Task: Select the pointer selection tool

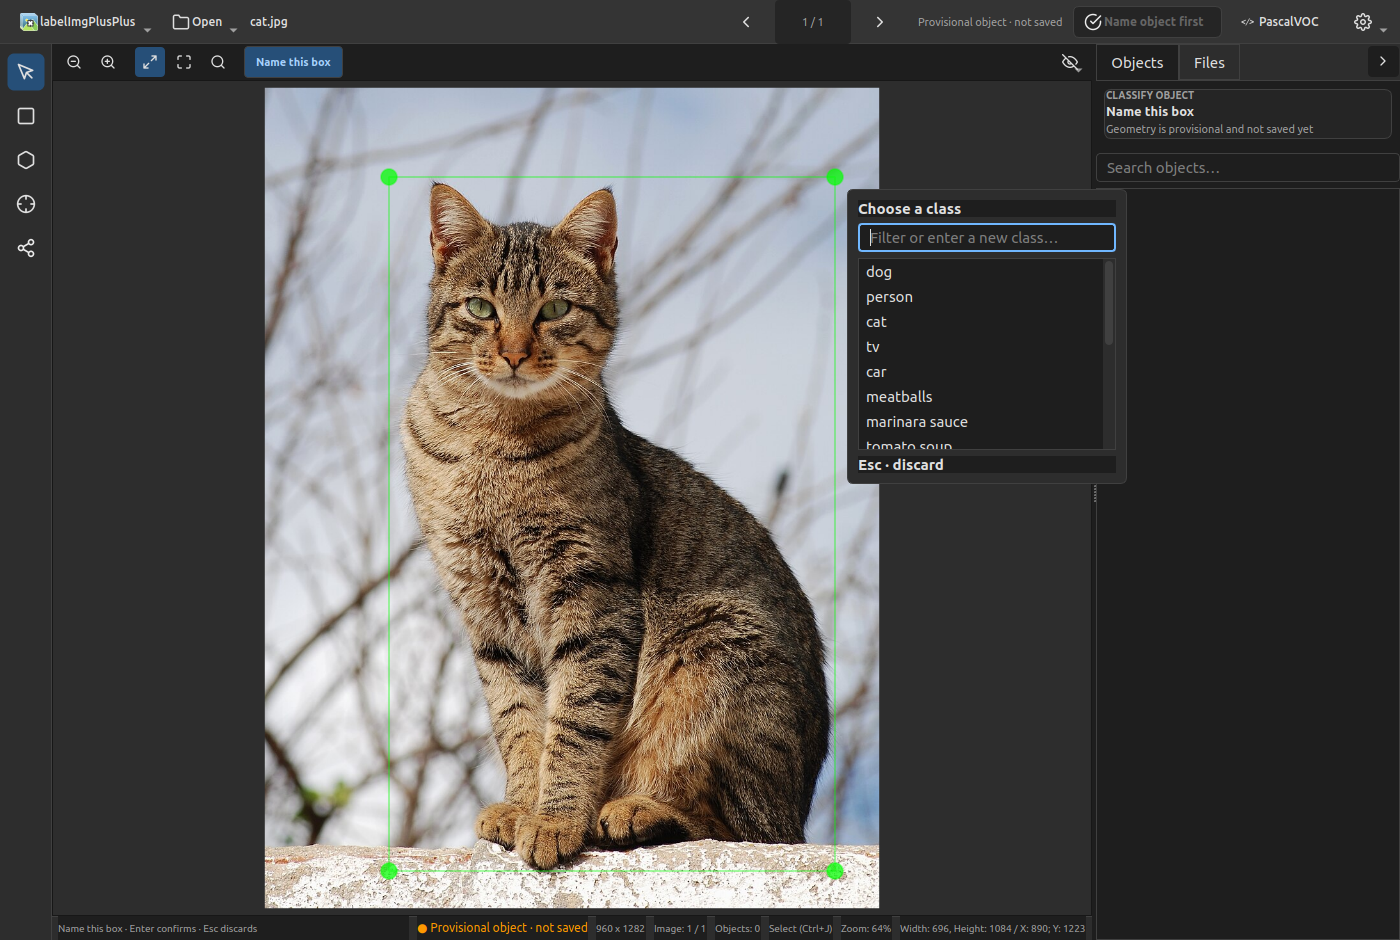Action: tap(26, 72)
